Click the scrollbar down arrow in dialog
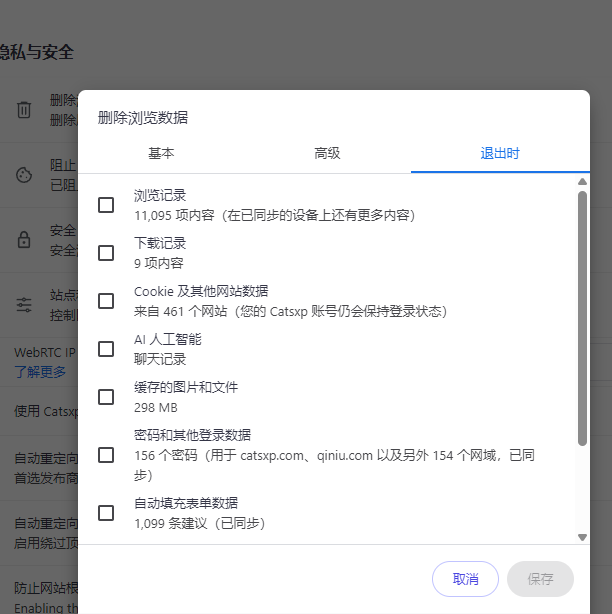Screen dimensions: 612x614 (582, 537)
